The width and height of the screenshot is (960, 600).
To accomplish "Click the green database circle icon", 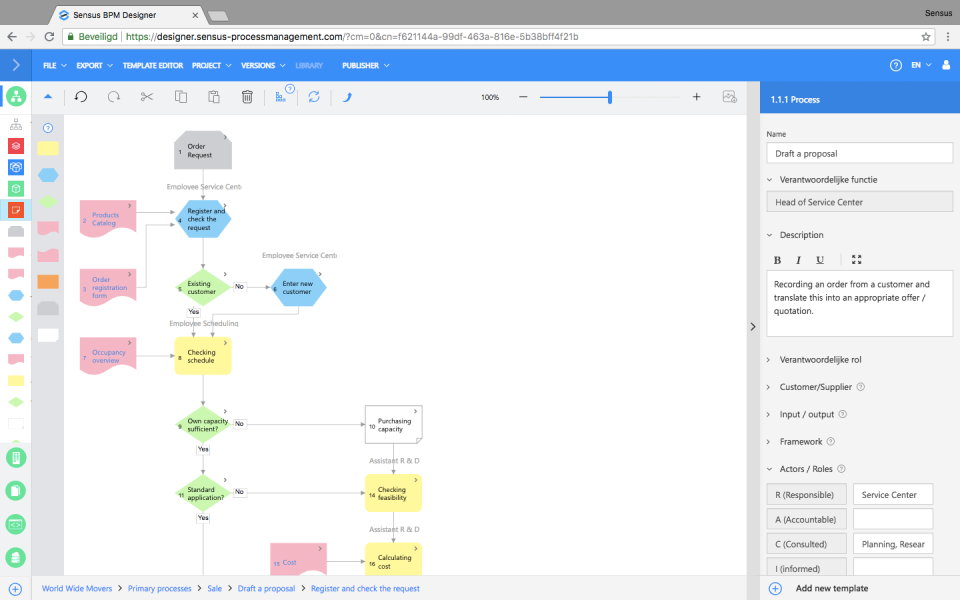I will point(16,557).
